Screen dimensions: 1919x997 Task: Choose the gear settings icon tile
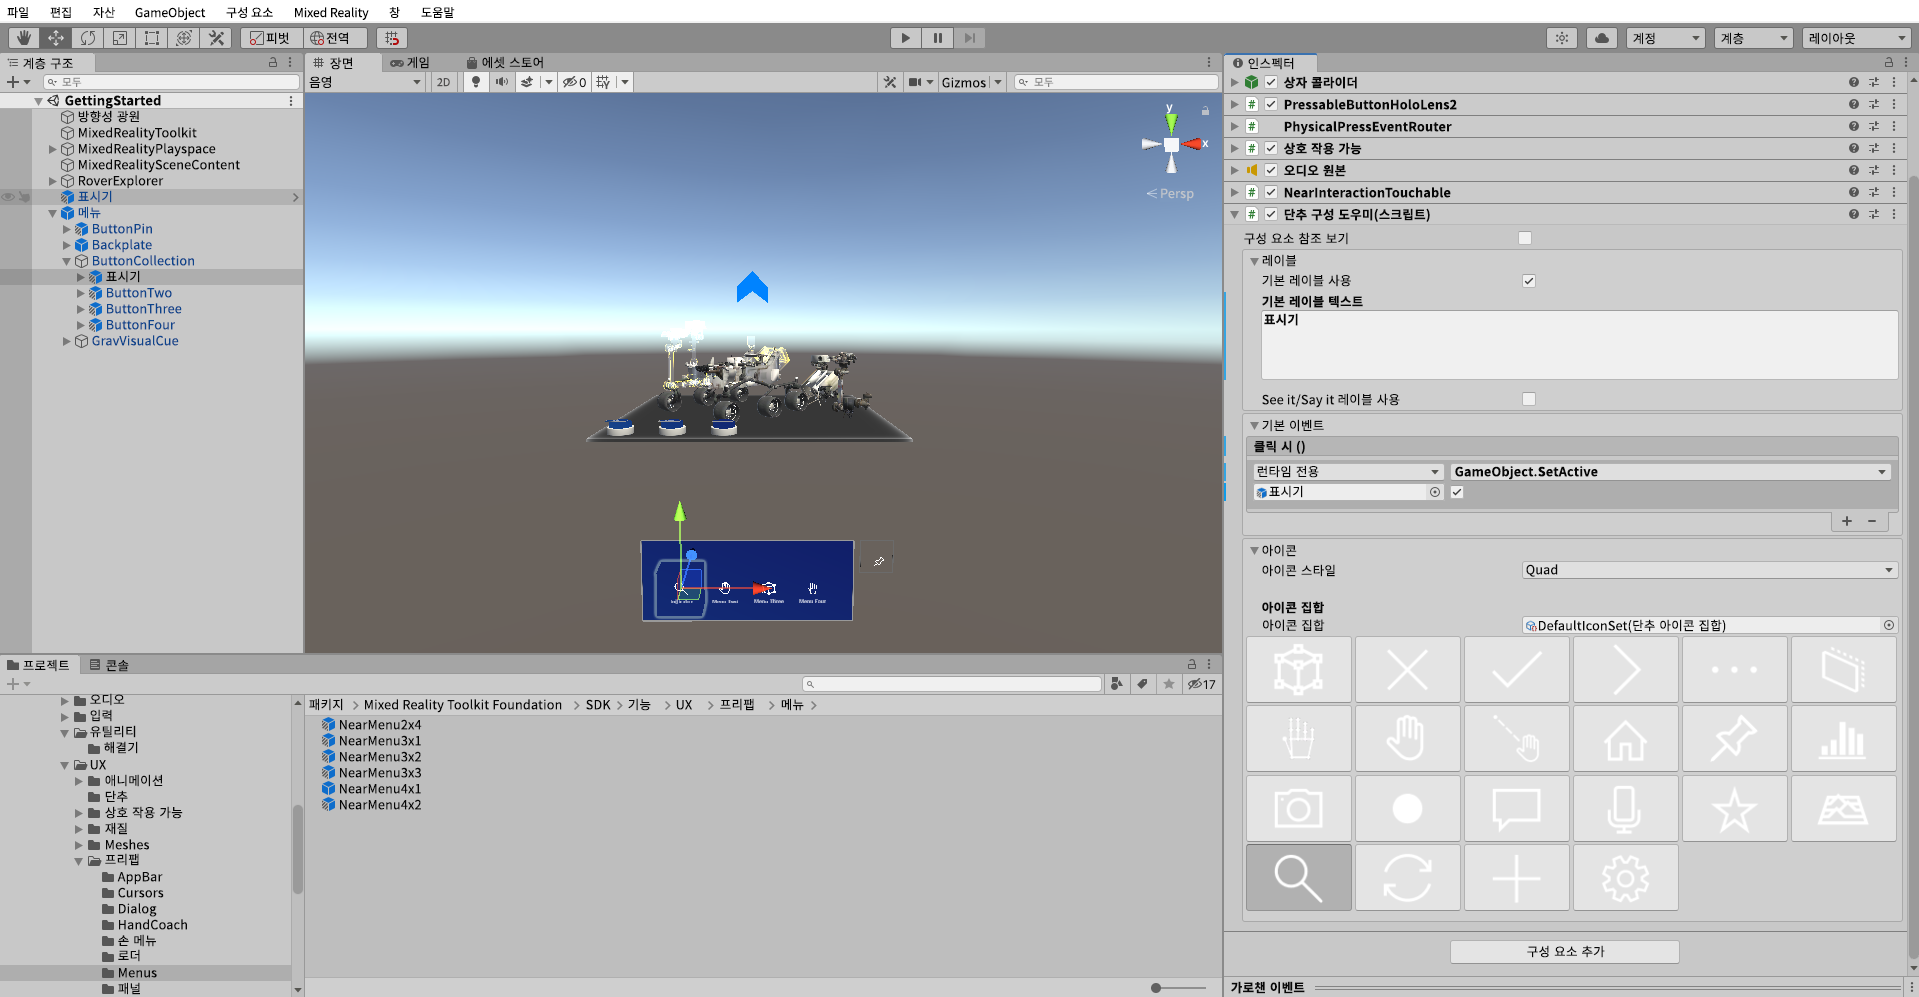click(x=1625, y=878)
